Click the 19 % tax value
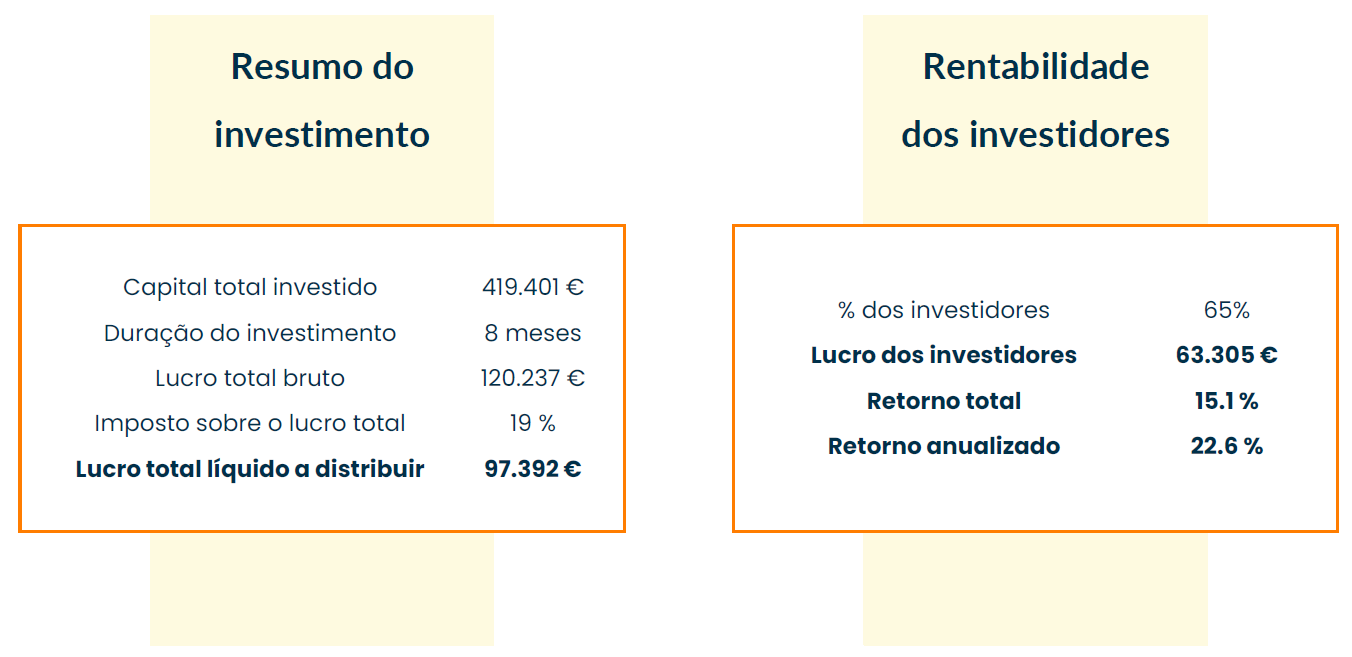Screen dimensions: 1352x657 [533, 423]
